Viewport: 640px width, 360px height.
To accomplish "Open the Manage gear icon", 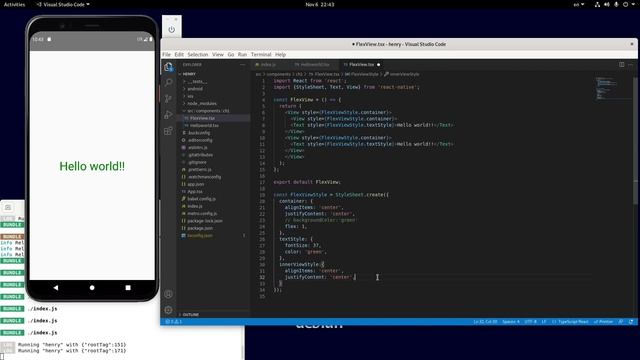I will [168, 310].
